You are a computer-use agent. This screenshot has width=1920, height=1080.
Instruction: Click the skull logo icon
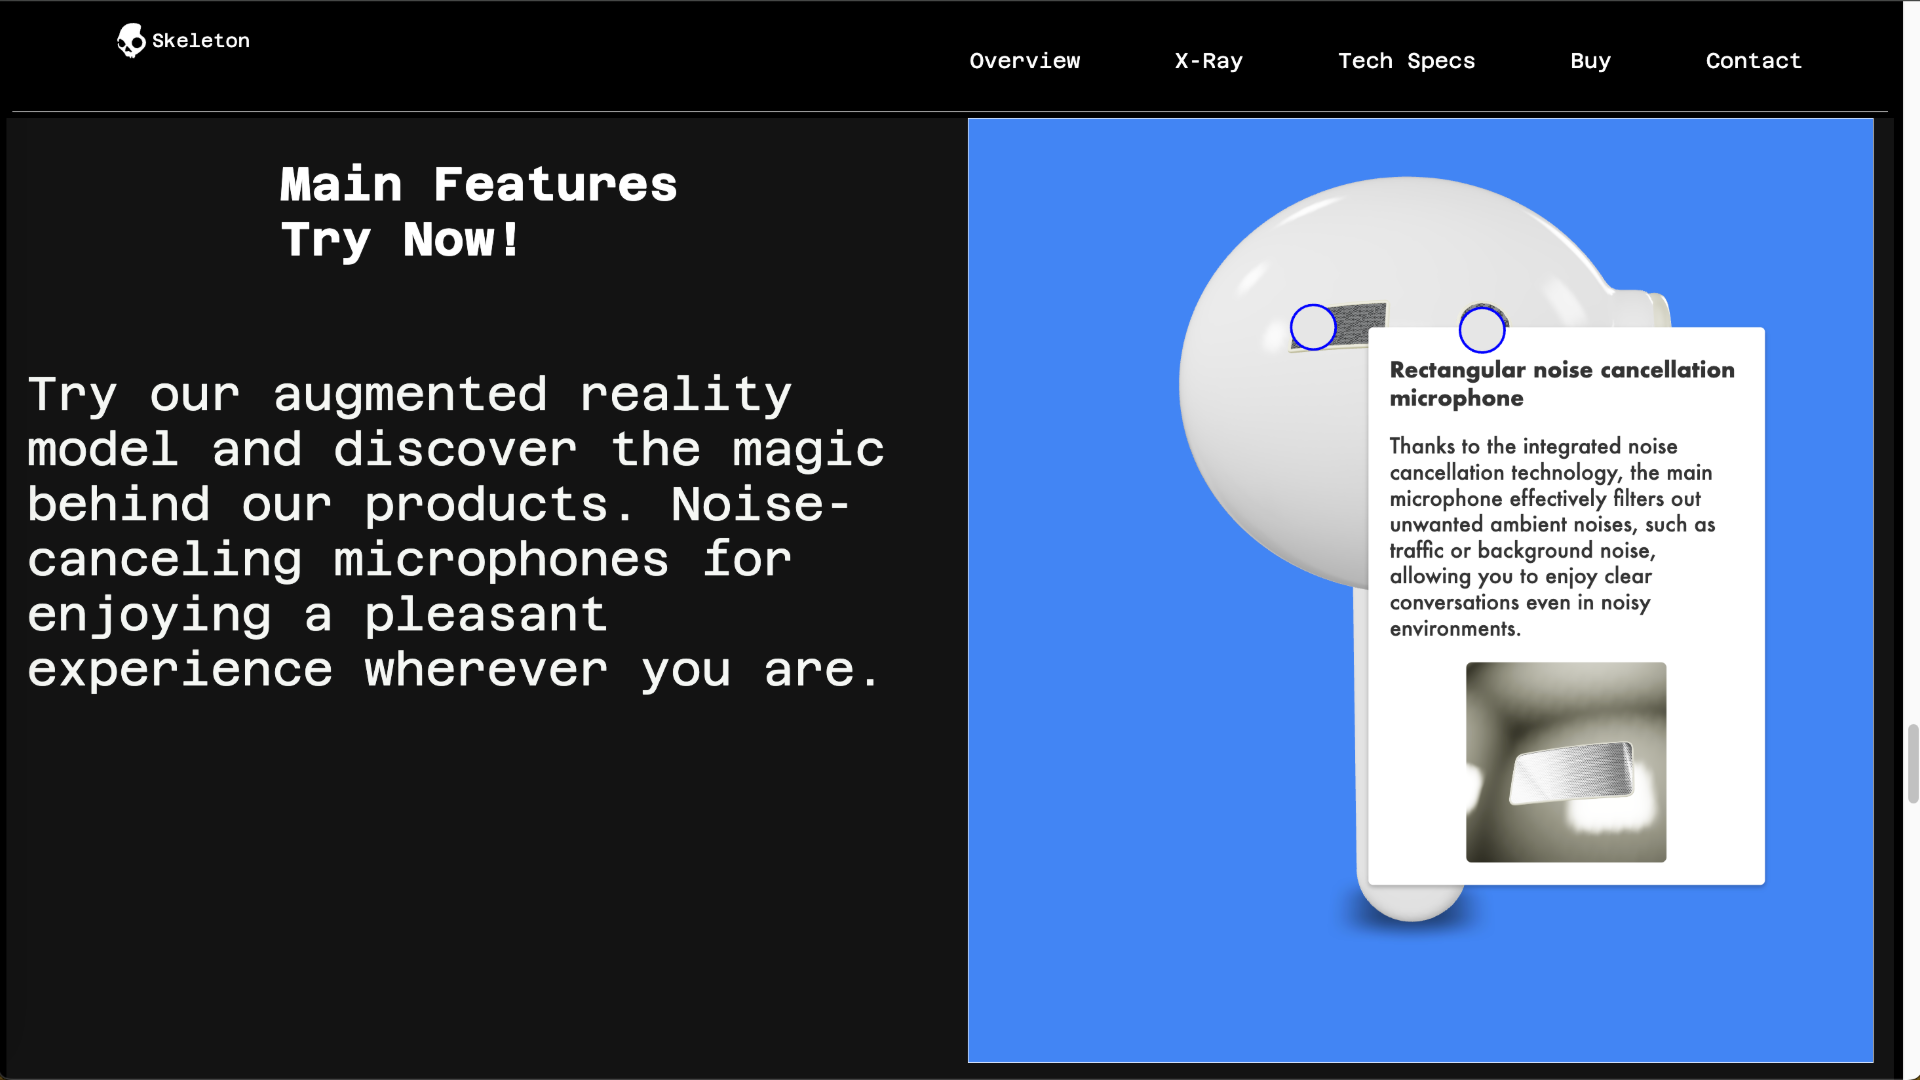tap(130, 41)
